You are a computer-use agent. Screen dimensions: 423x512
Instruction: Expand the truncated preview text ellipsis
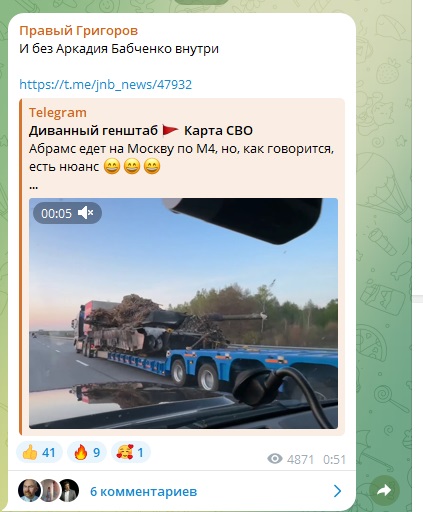[x=33, y=186]
